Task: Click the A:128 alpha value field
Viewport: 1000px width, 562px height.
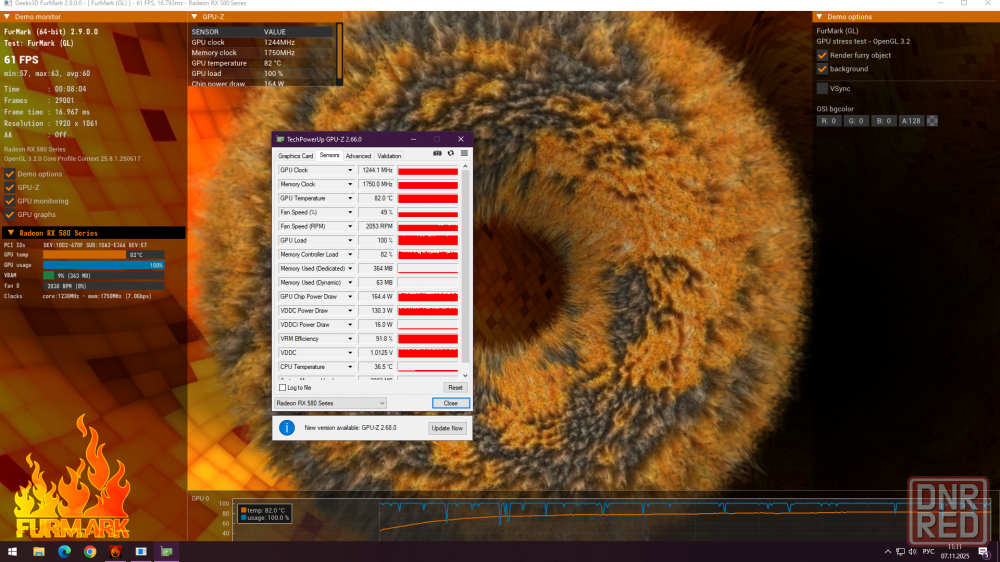Action: click(x=910, y=121)
